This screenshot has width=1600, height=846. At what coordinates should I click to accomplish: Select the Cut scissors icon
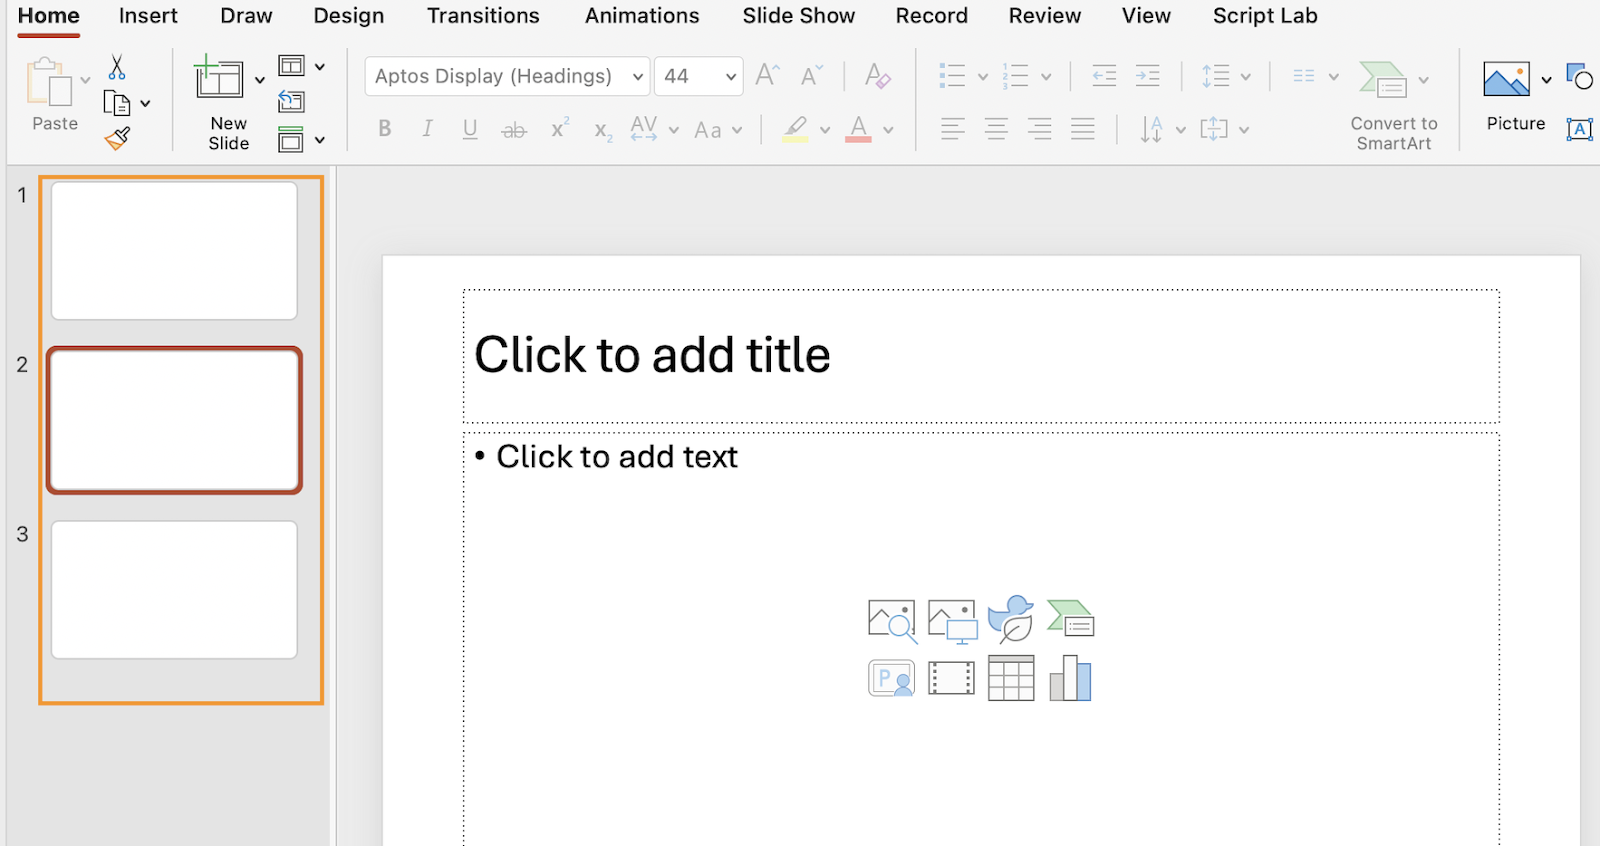[x=117, y=67]
